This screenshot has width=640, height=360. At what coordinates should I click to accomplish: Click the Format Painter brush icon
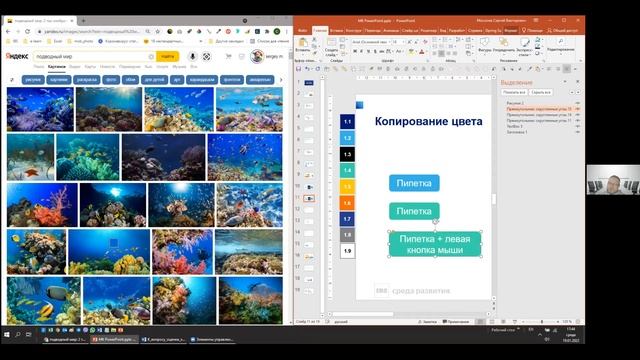[x=314, y=53]
